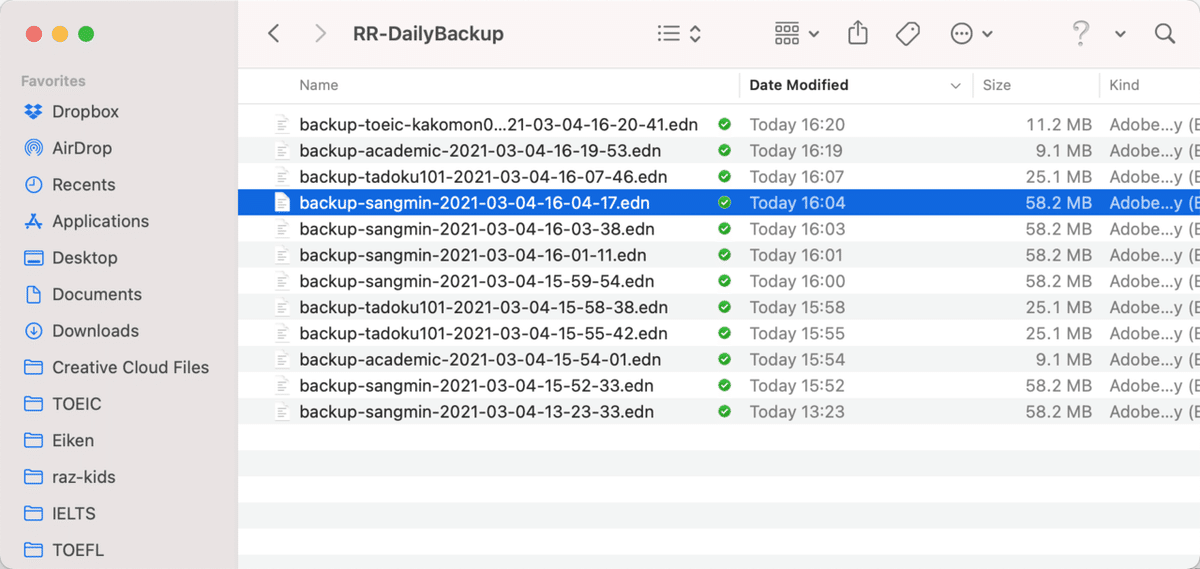Click the 9.1 MB size for Today 15:54

(1065, 359)
